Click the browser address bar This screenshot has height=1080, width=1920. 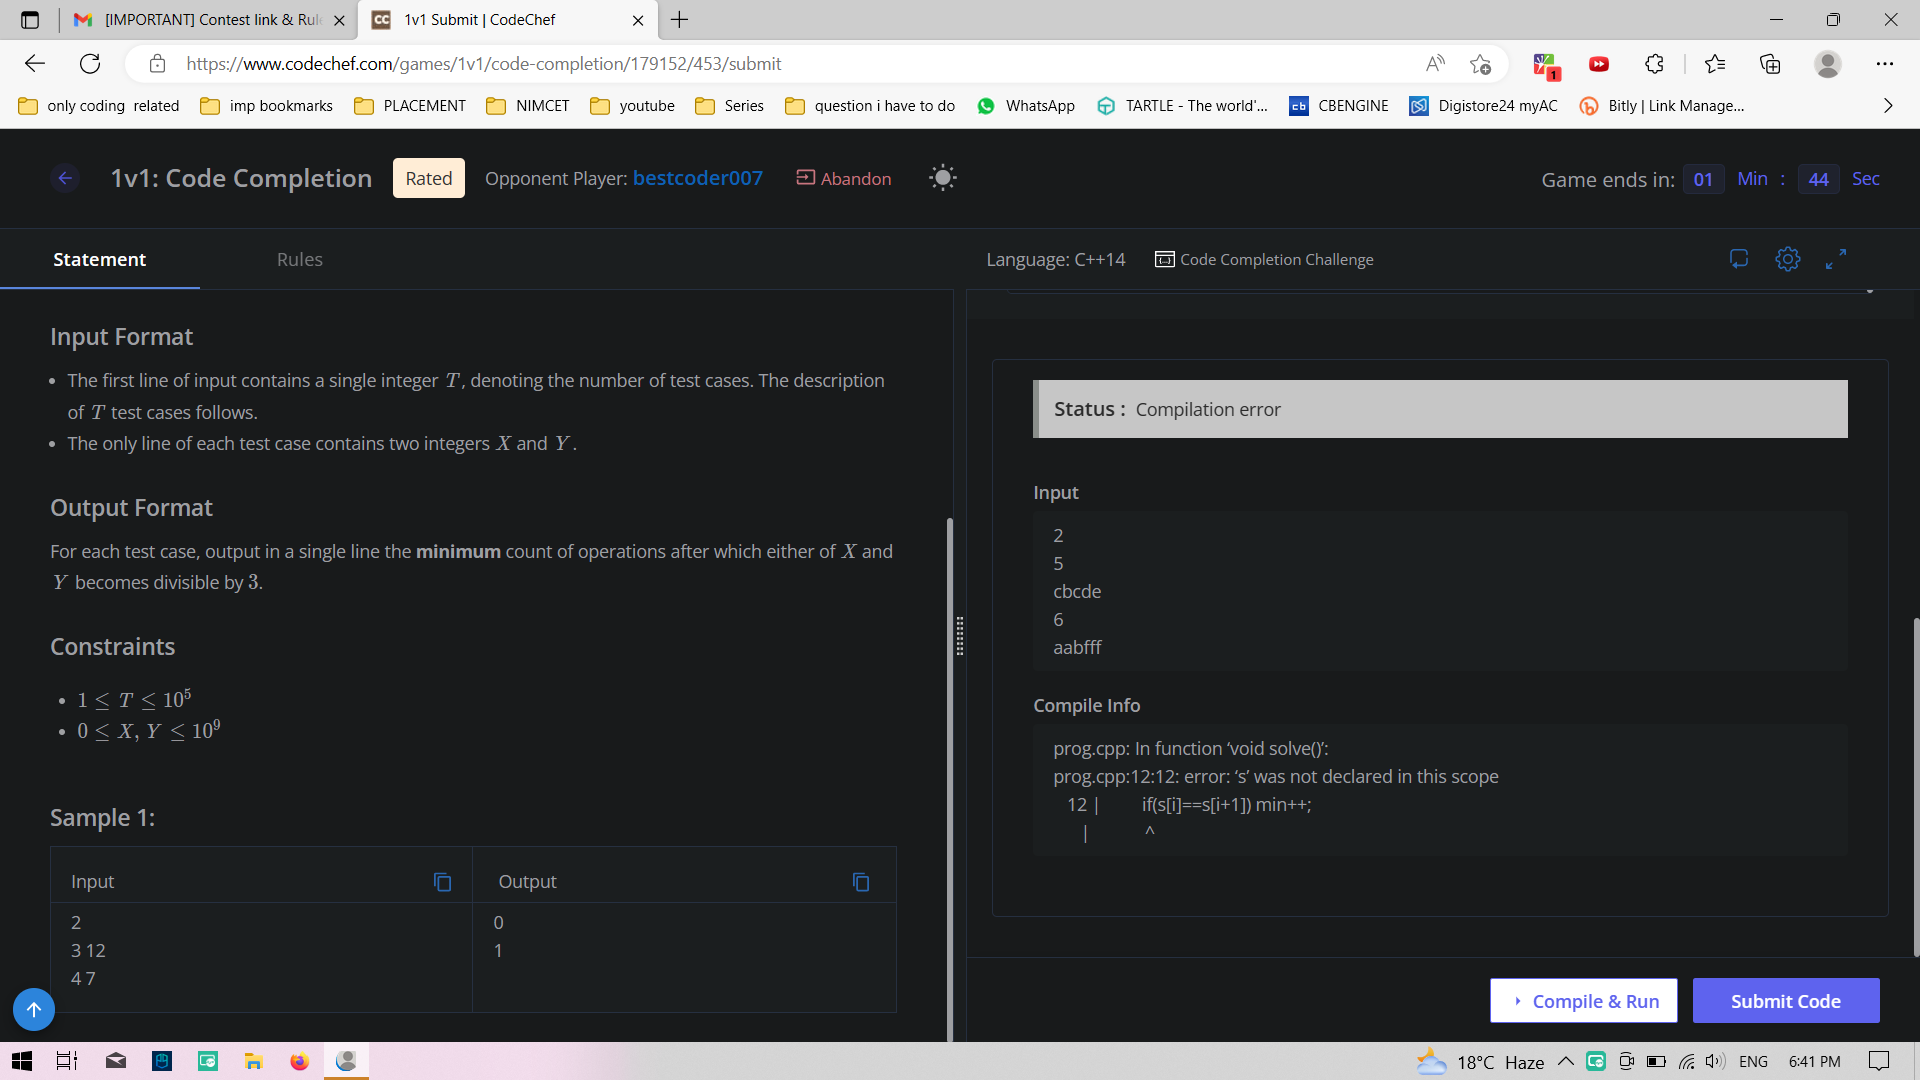[x=780, y=64]
